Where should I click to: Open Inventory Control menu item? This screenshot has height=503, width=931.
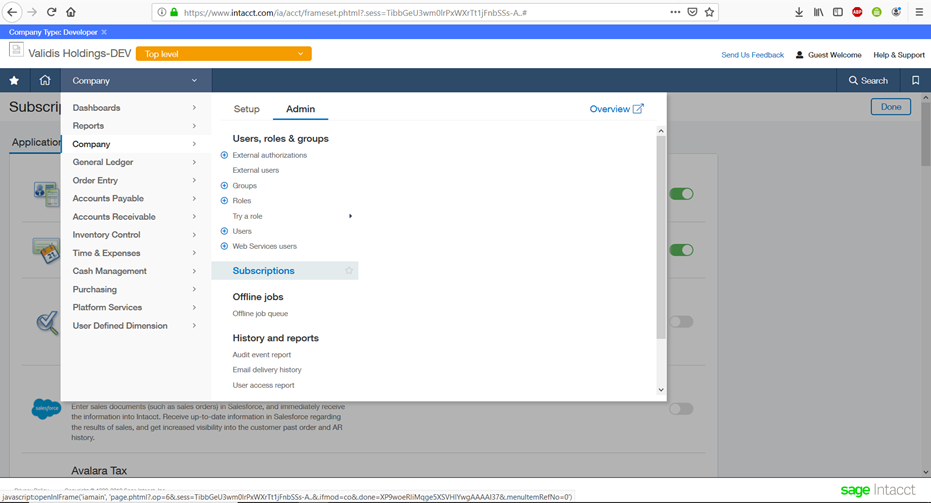106,235
